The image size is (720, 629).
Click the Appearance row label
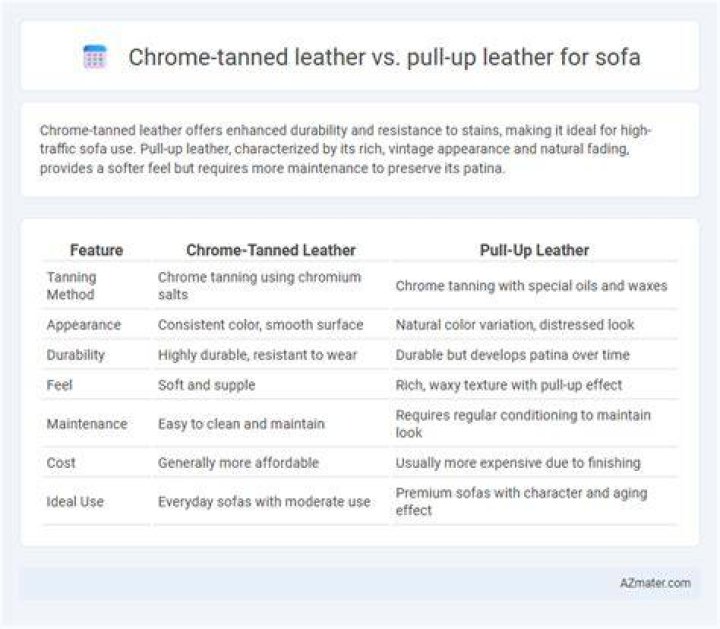(84, 325)
